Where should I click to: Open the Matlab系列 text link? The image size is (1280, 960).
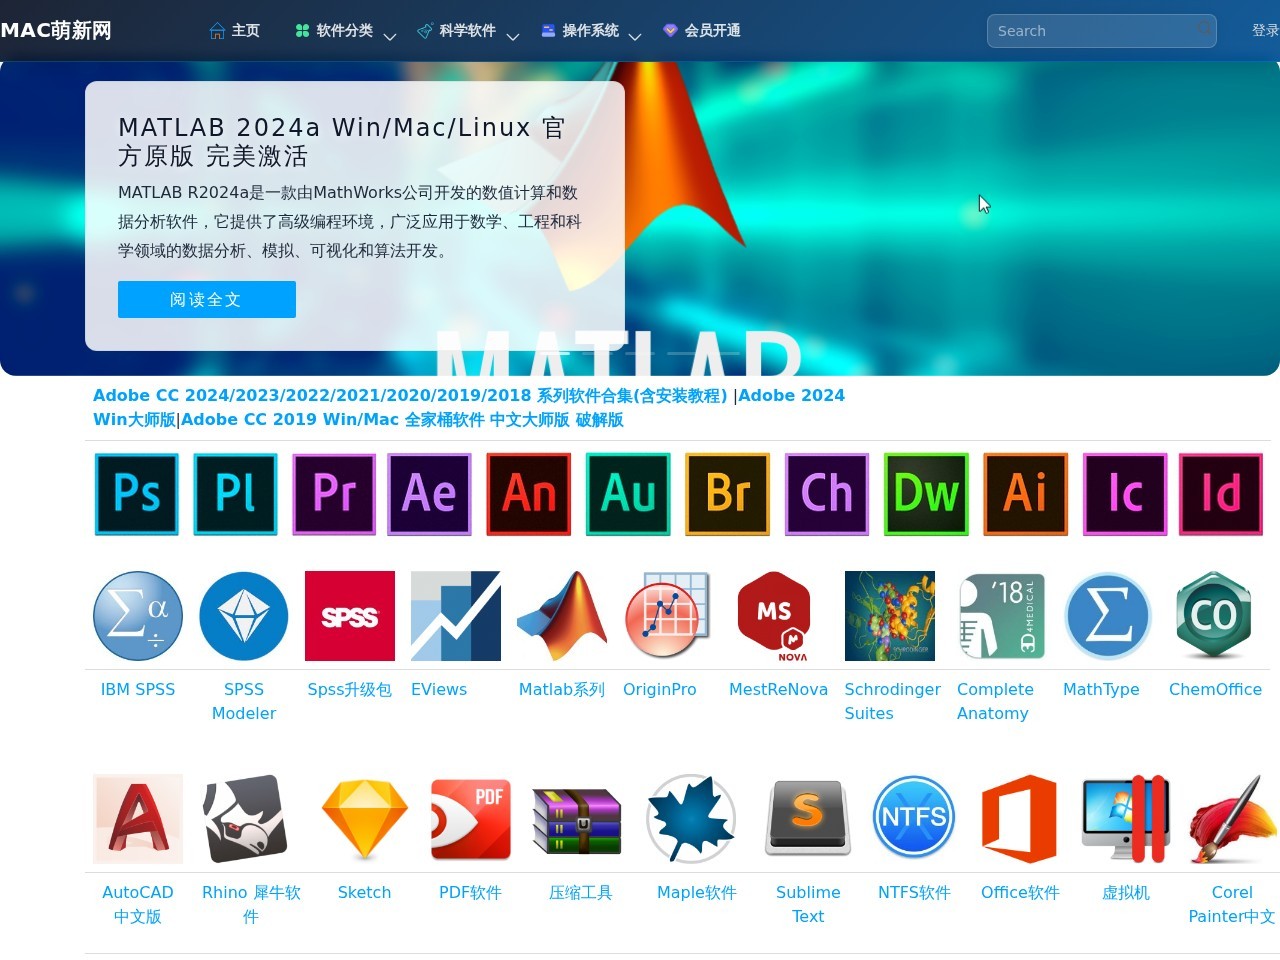pyautogui.click(x=562, y=689)
